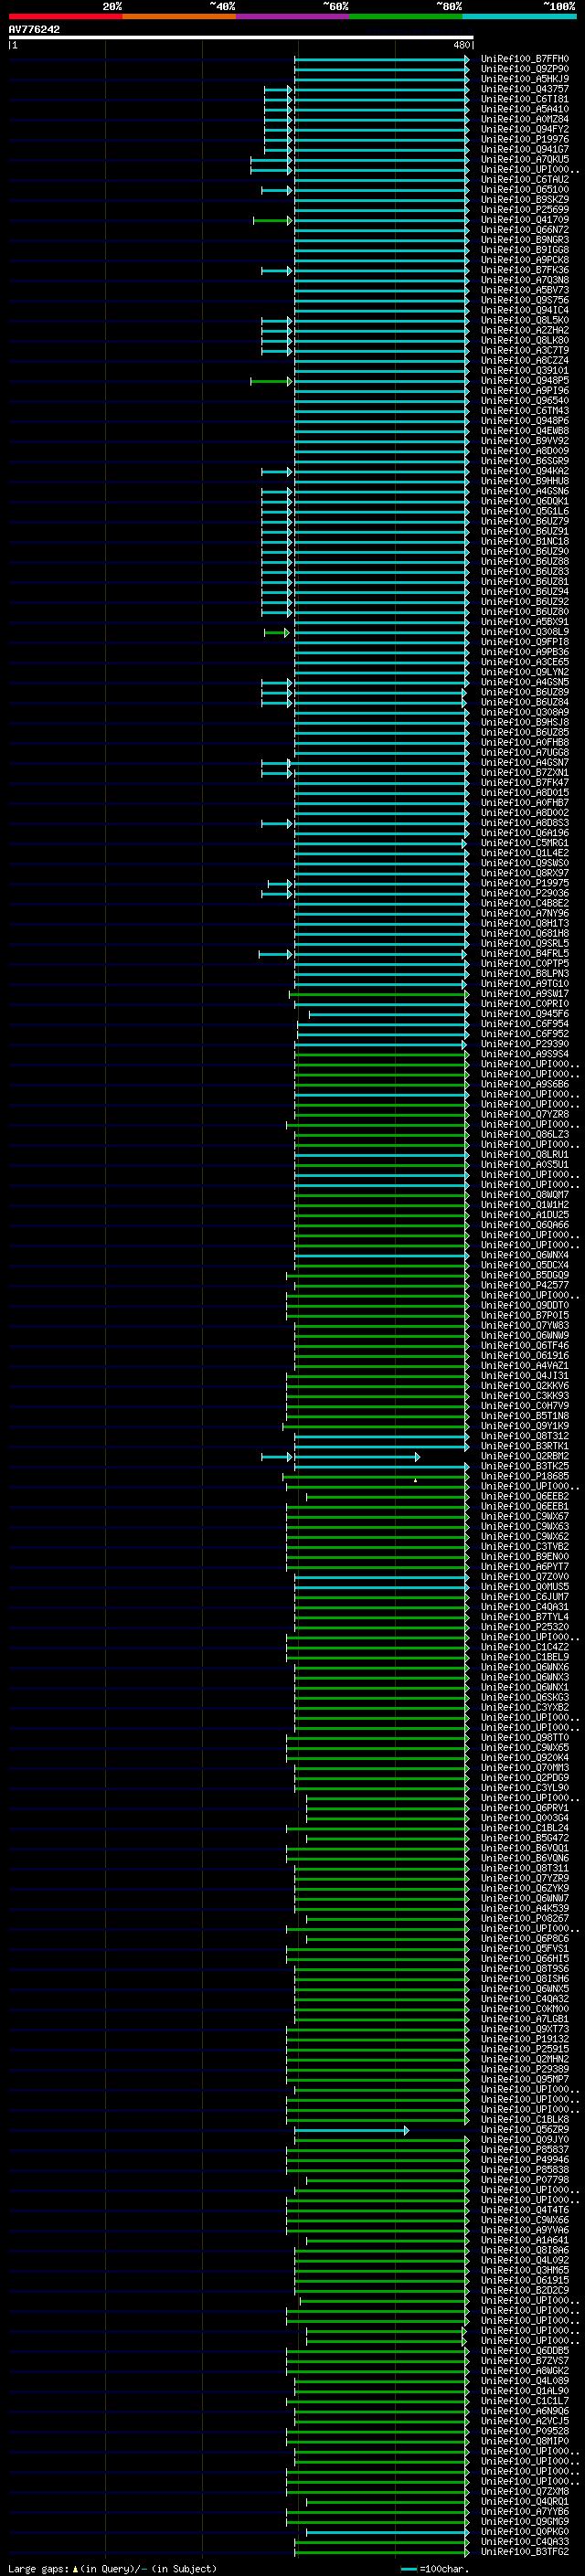Open hit UniRef100_Q9ZP90
Viewport: 585px width, 2576px height.
525,69
